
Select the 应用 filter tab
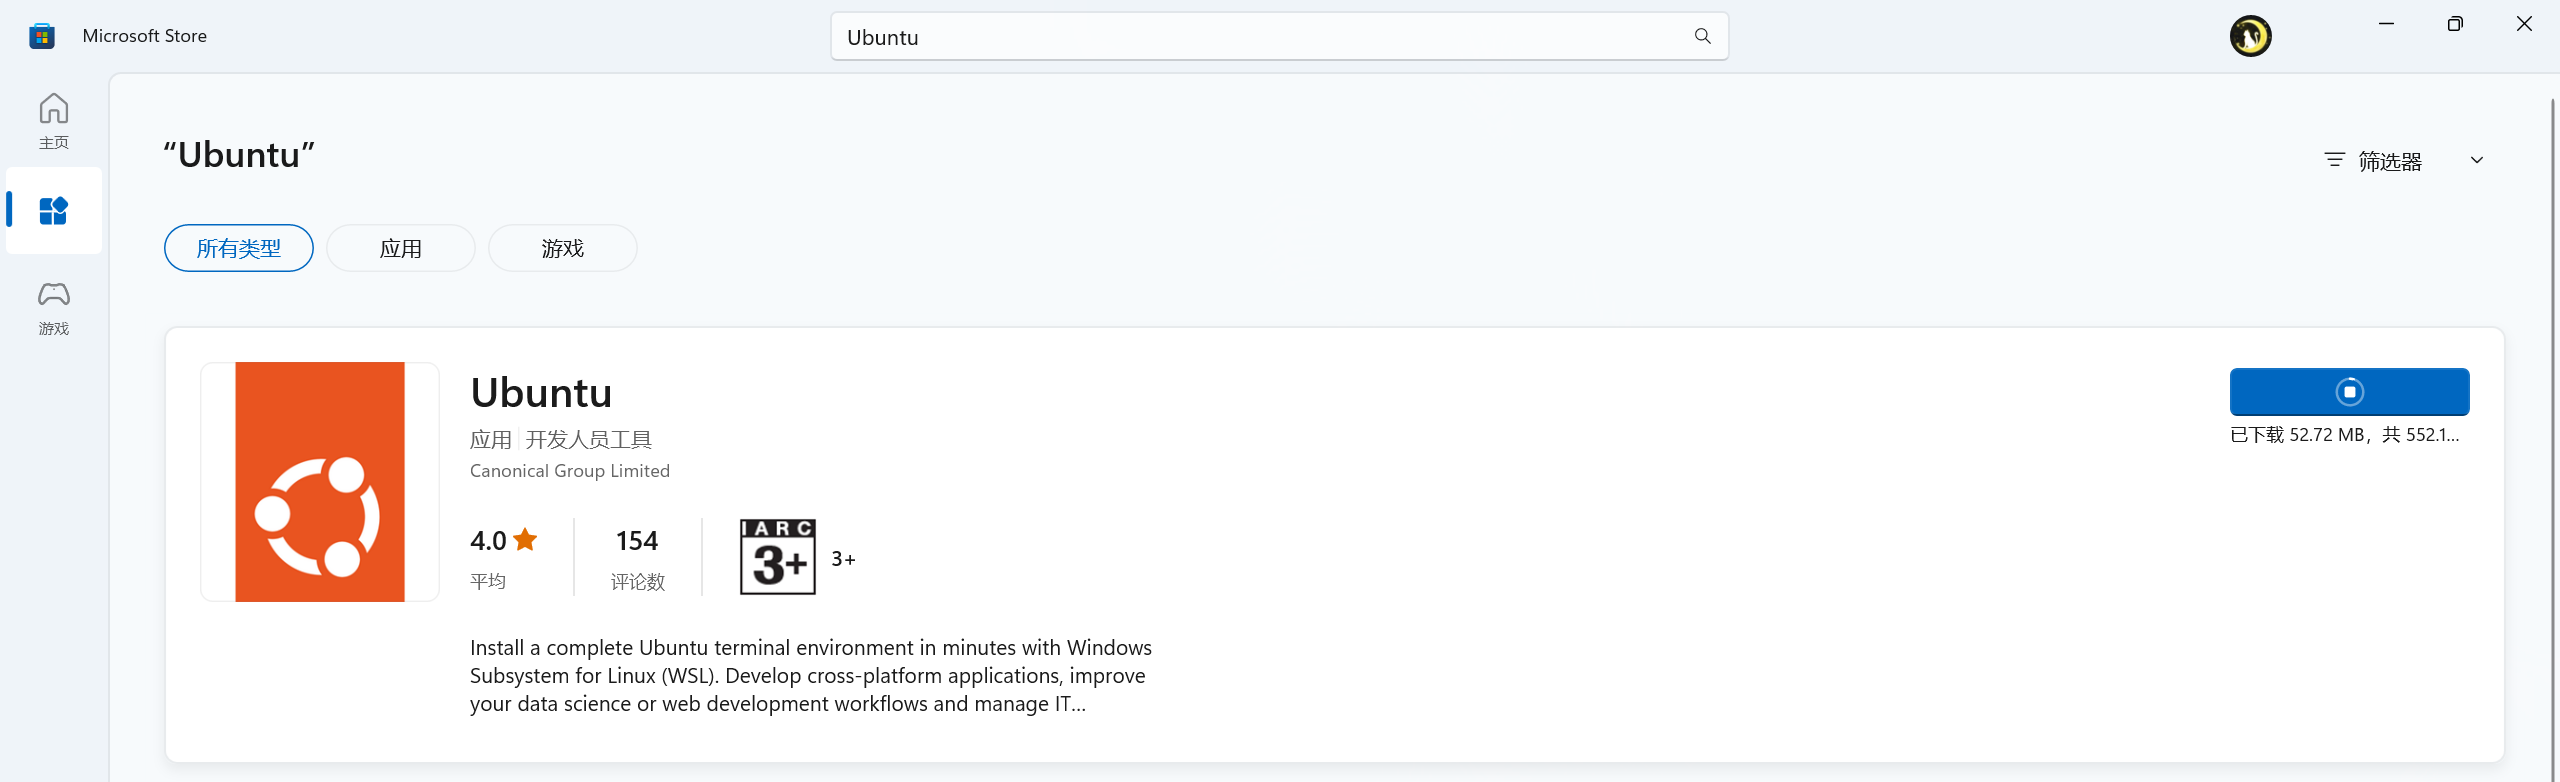point(401,248)
